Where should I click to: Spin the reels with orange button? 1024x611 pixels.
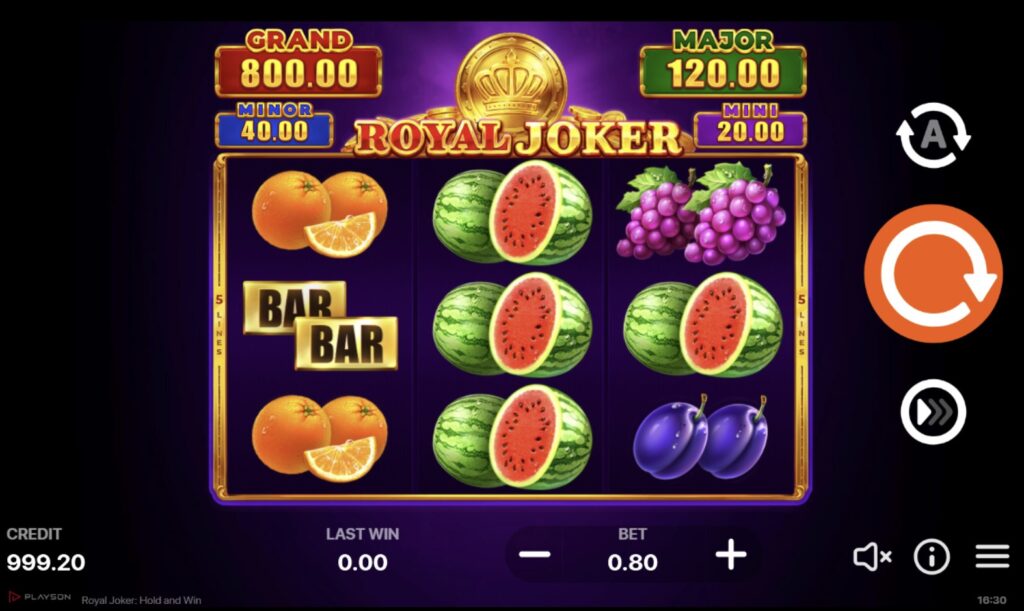[933, 274]
